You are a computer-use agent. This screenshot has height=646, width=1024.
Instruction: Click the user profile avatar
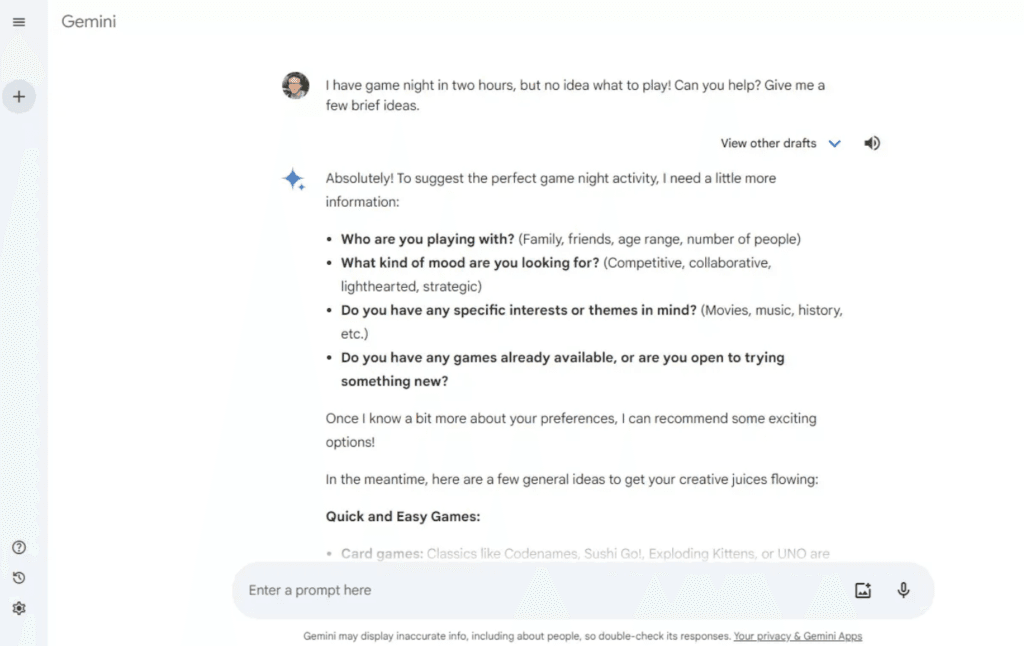click(295, 86)
